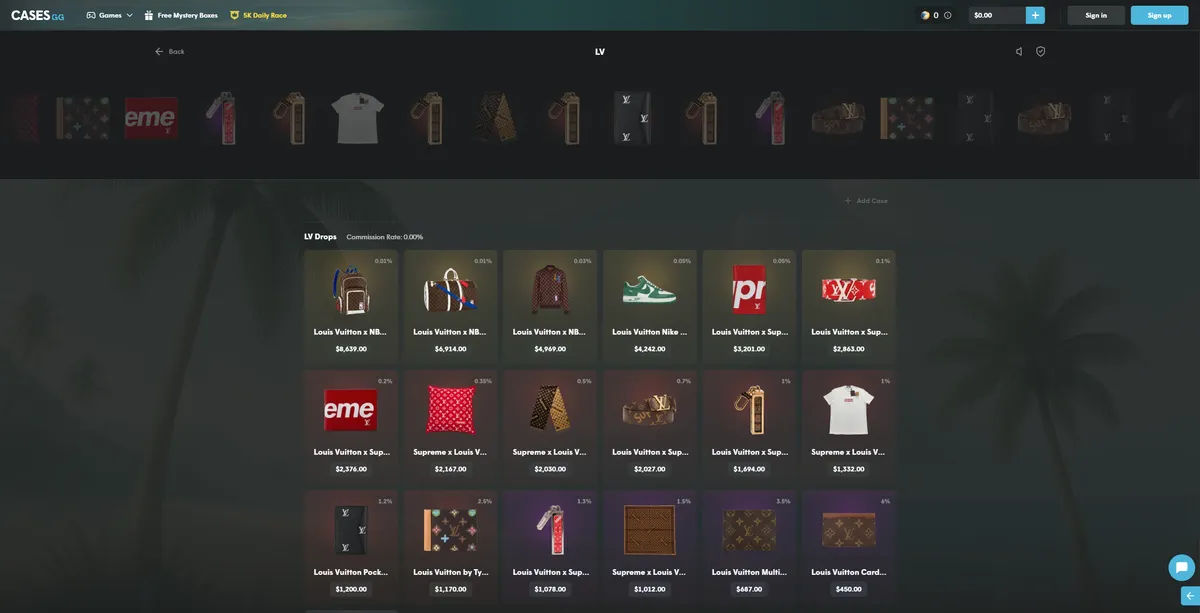Viewport: 1200px width, 613px height.
Task: Select the $2,030.00 monogram scarf drop
Action: (x=550, y=426)
